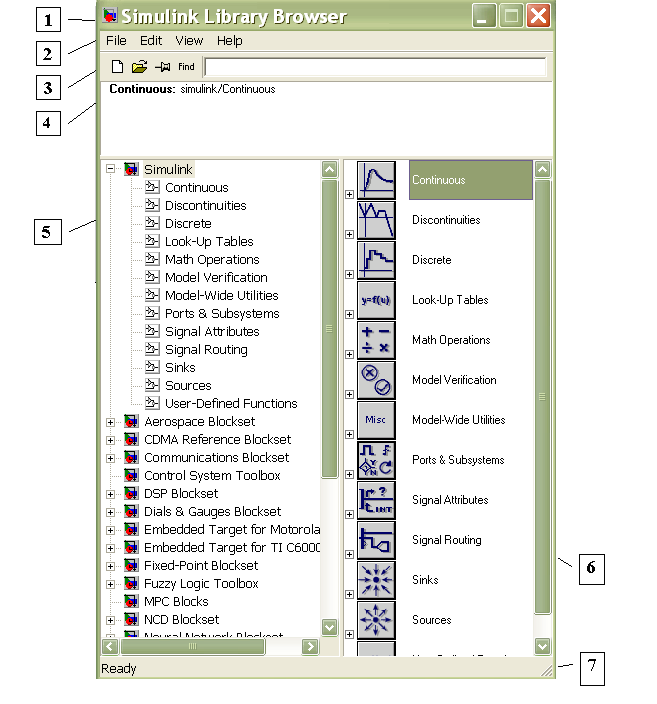The image size is (657, 704).
Task: Select Math Operations in library tree
Action: pyautogui.click(x=212, y=260)
